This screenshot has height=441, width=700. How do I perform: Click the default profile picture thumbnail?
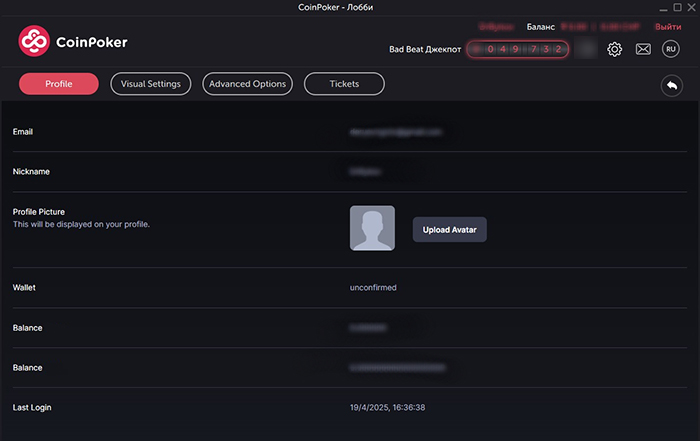click(x=372, y=228)
